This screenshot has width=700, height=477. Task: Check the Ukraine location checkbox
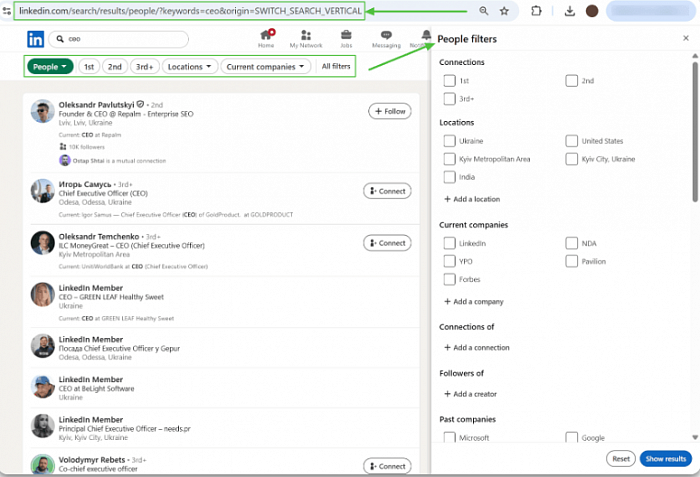pos(450,141)
